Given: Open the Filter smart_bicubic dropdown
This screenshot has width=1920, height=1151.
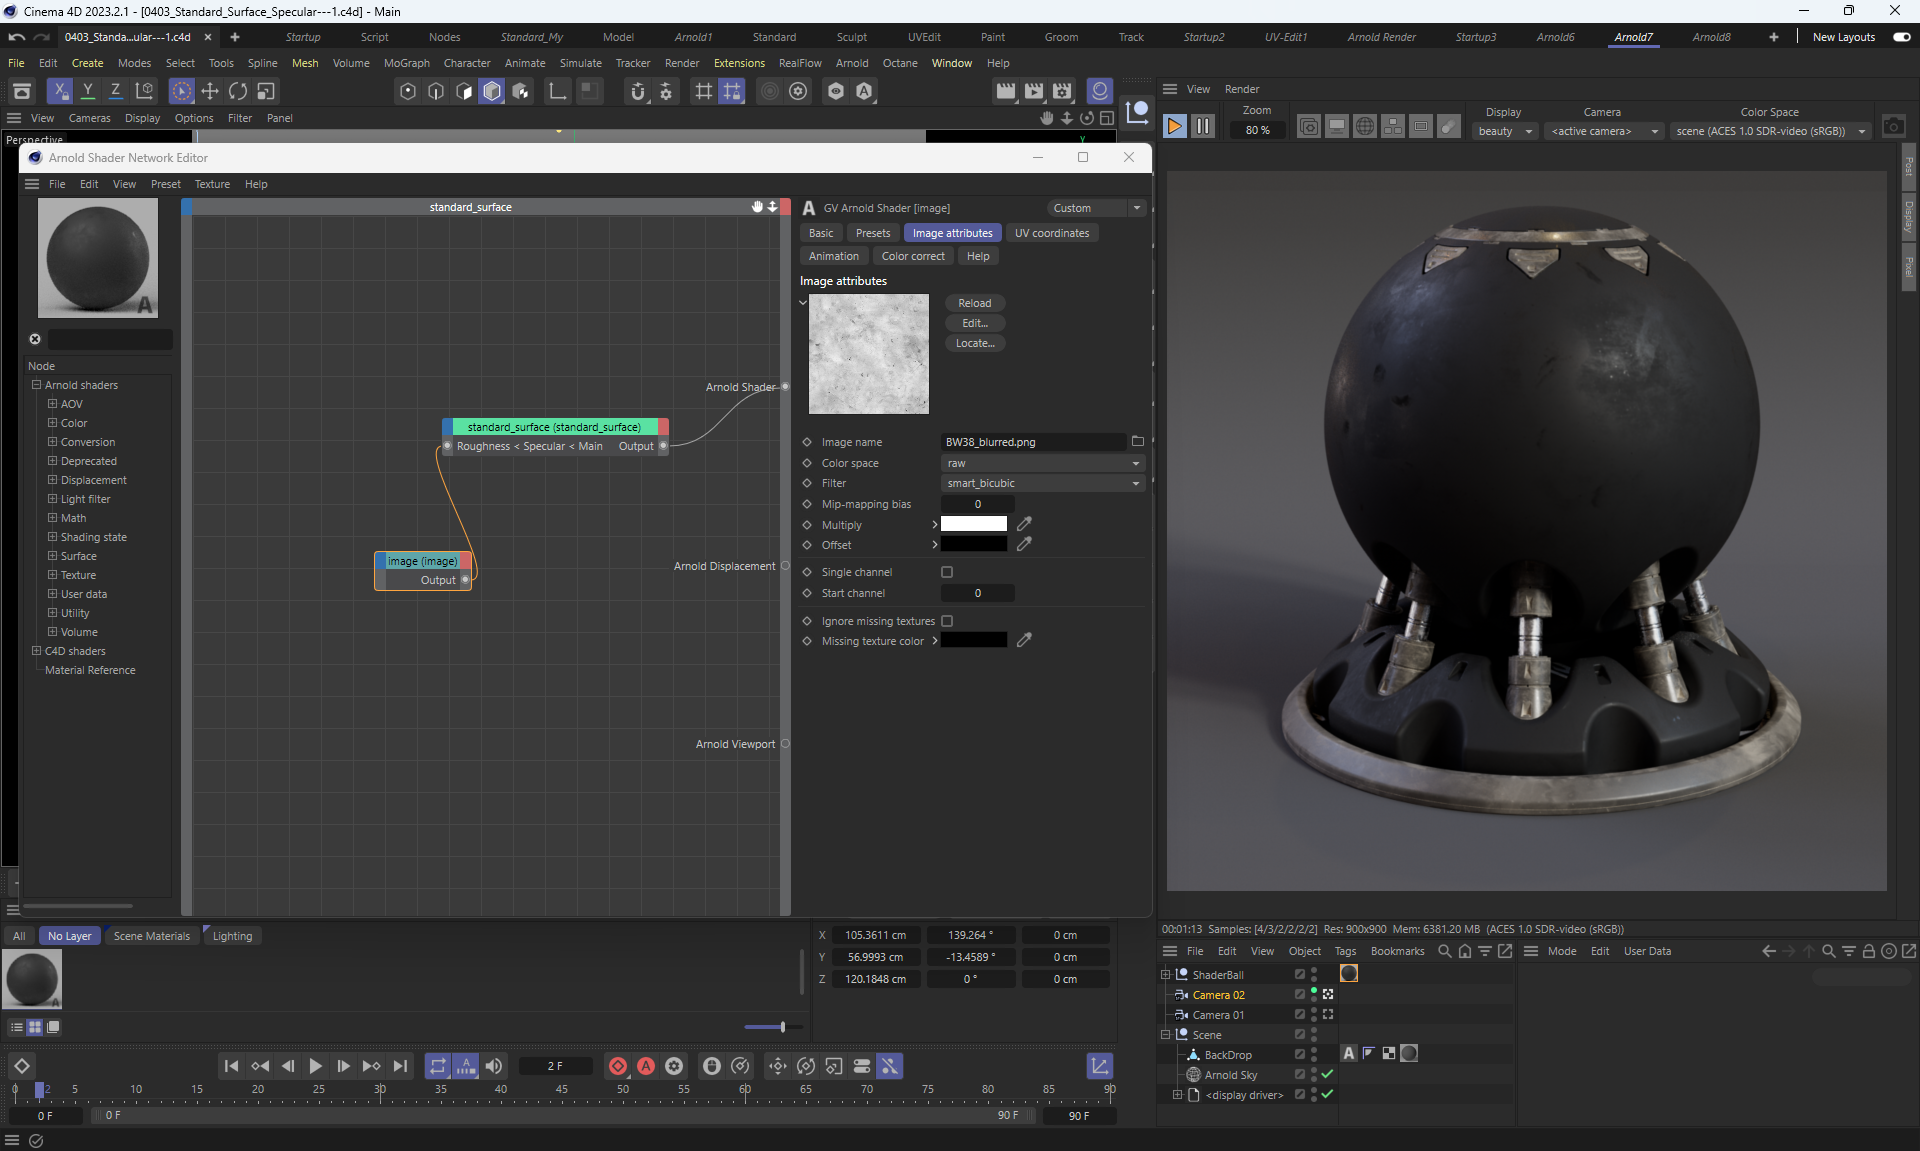Looking at the screenshot, I should click(1042, 483).
